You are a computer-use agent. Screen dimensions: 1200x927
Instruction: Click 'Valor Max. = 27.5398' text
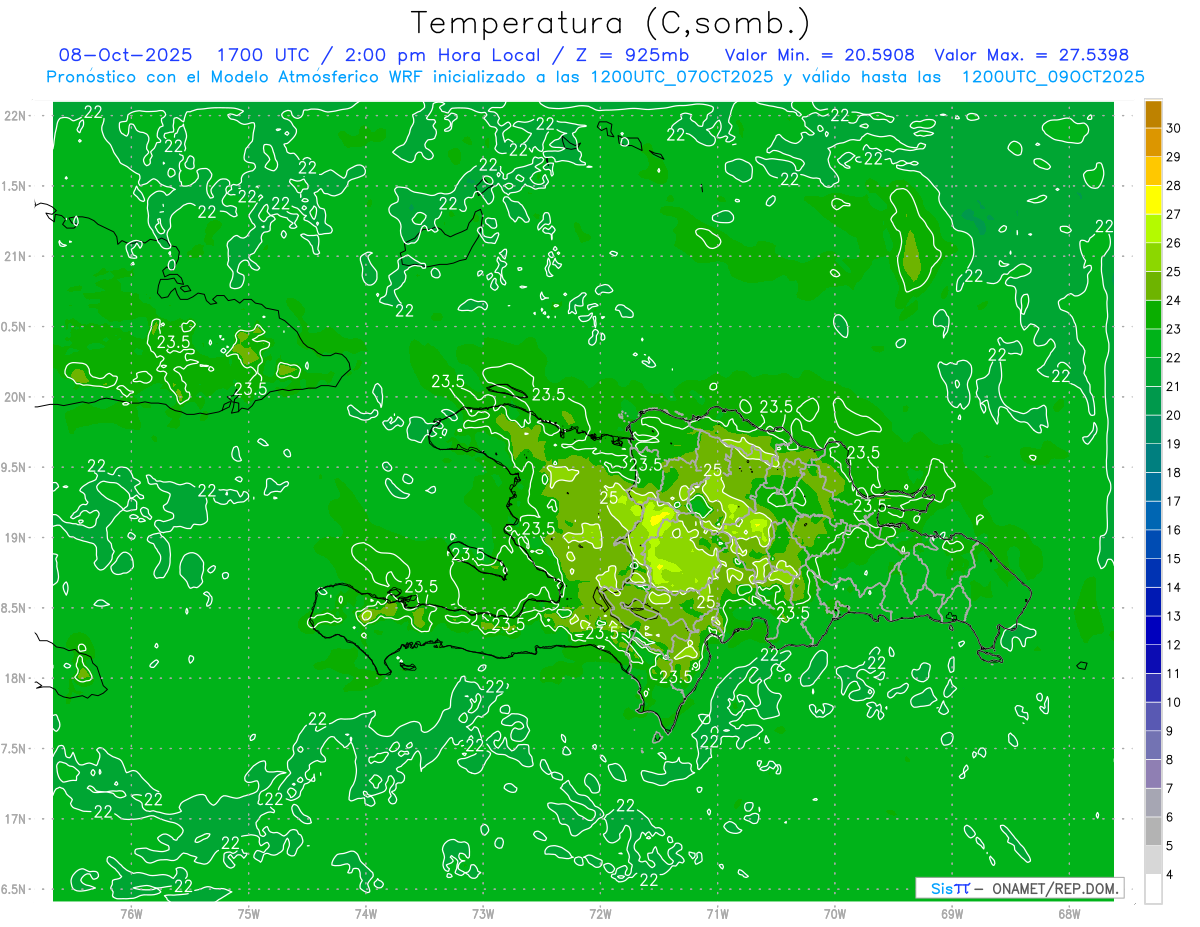coord(1032,56)
